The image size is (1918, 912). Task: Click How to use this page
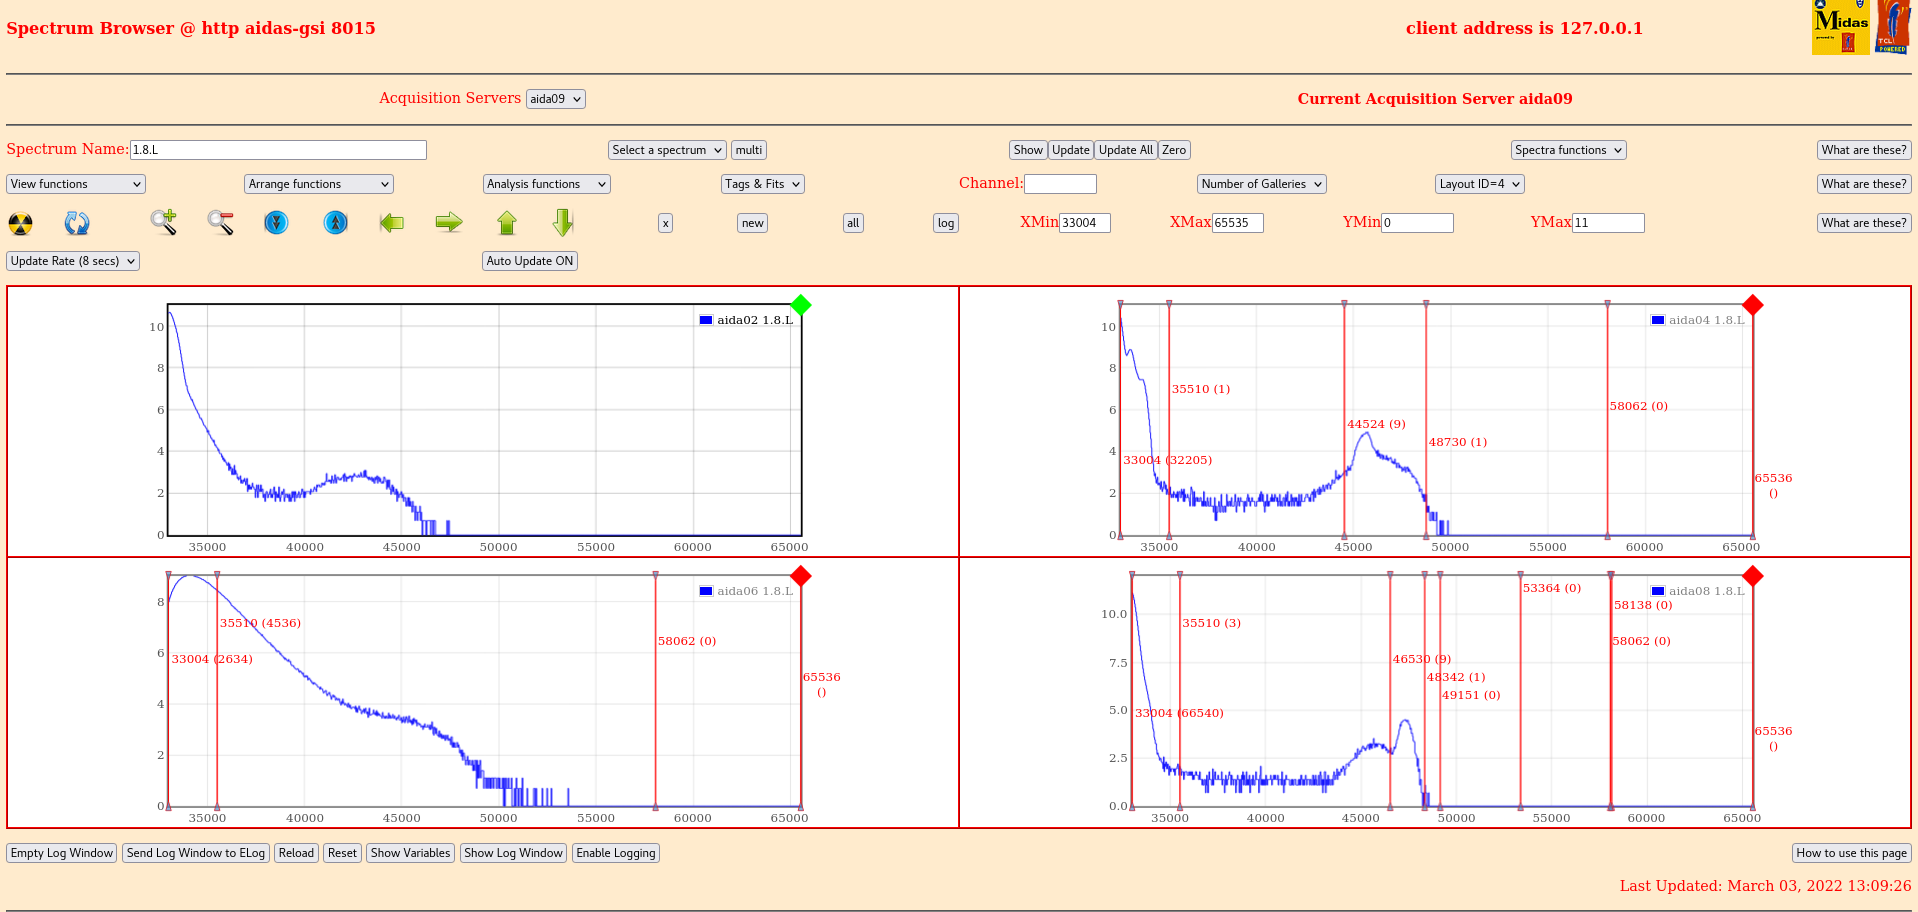coord(1851,853)
